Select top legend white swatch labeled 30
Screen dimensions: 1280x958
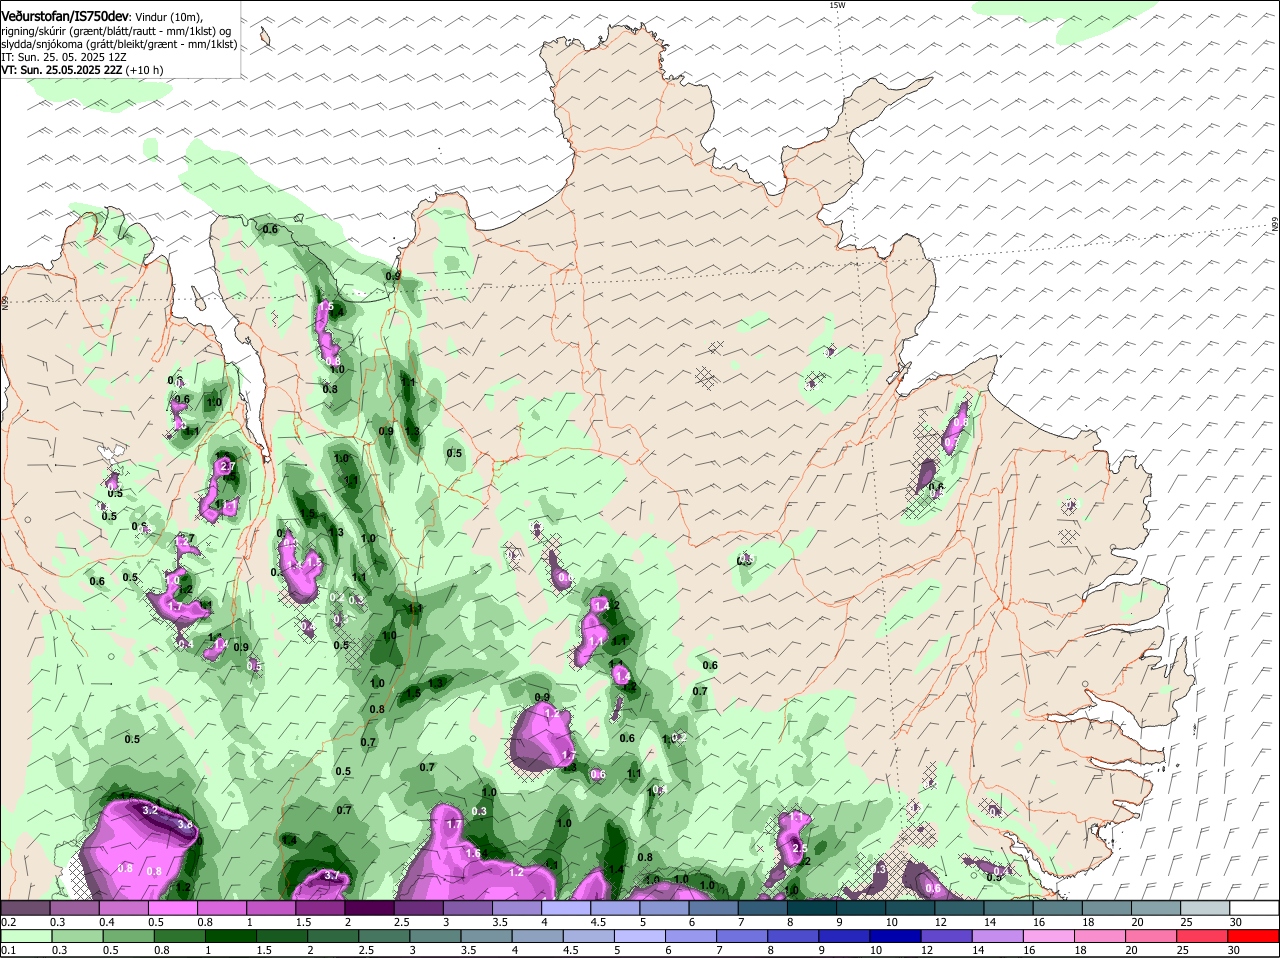pyautogui.click(x=1256, y=907)
